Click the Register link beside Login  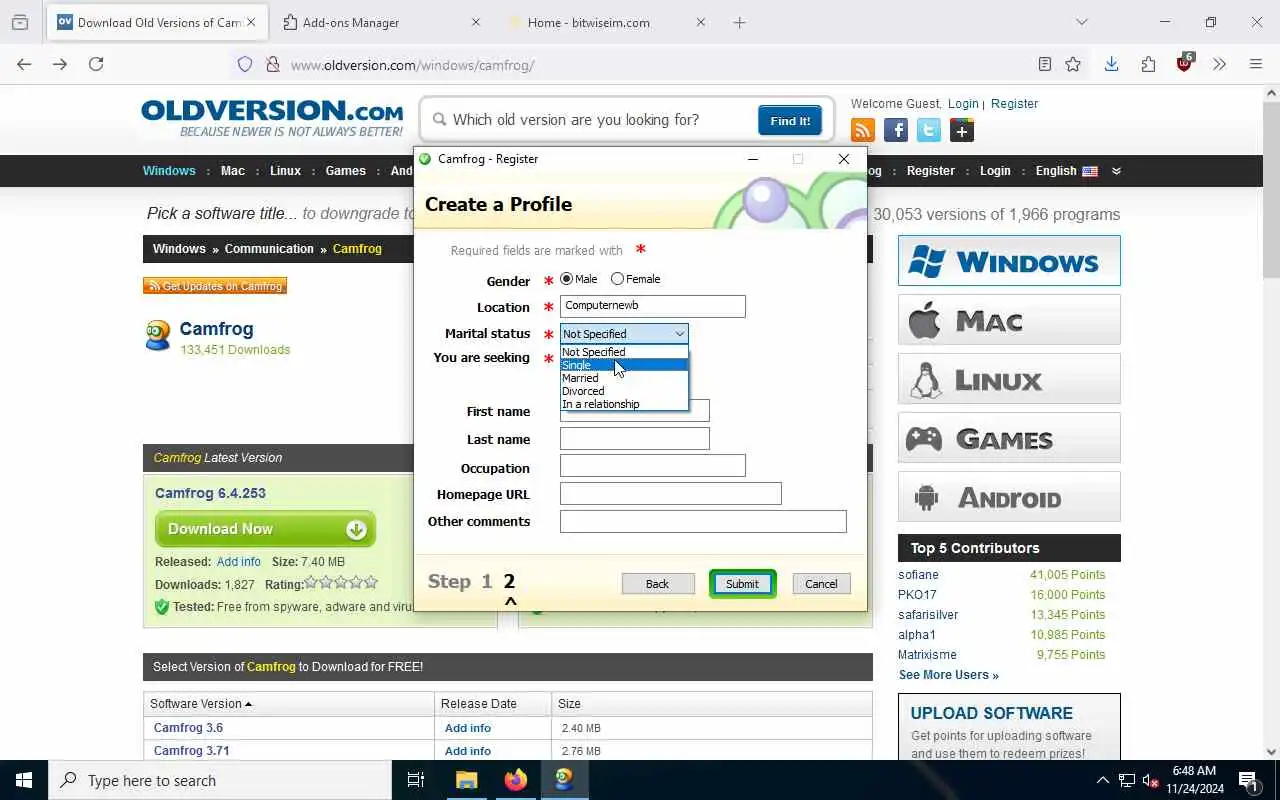[x=1014, y=103]
